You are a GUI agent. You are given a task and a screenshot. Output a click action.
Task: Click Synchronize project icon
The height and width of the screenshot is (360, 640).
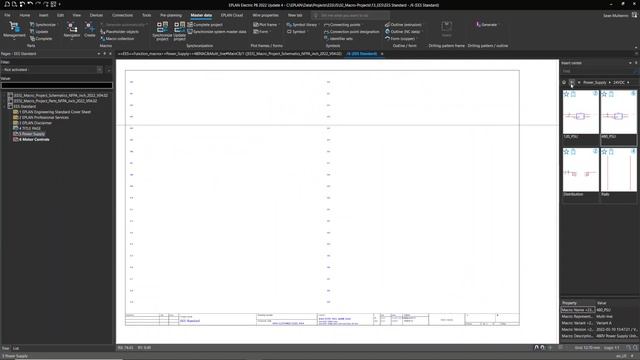(x=162, y=31)
